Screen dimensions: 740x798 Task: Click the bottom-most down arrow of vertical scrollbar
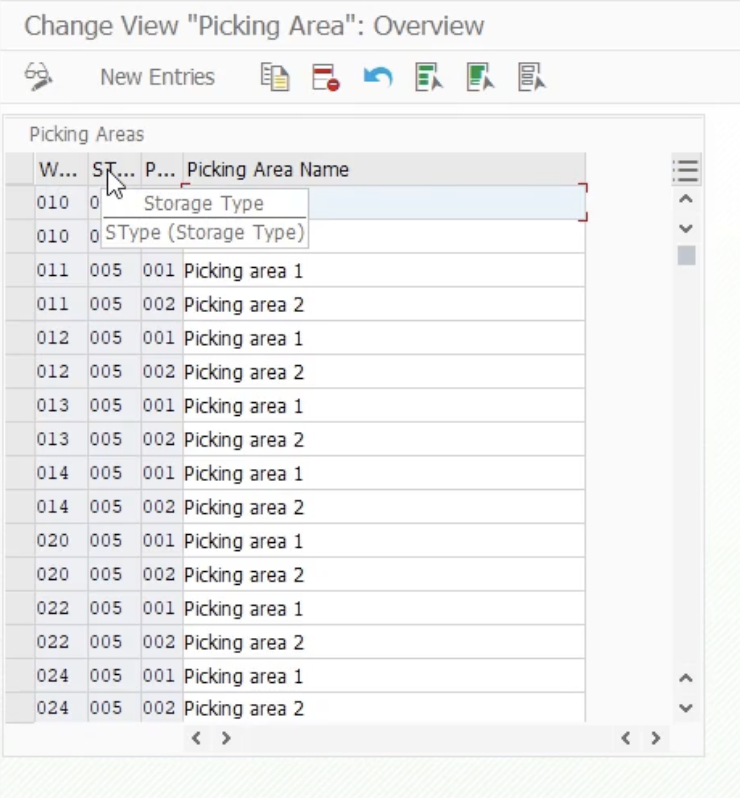pyautogui.click(x=686, y=708)
